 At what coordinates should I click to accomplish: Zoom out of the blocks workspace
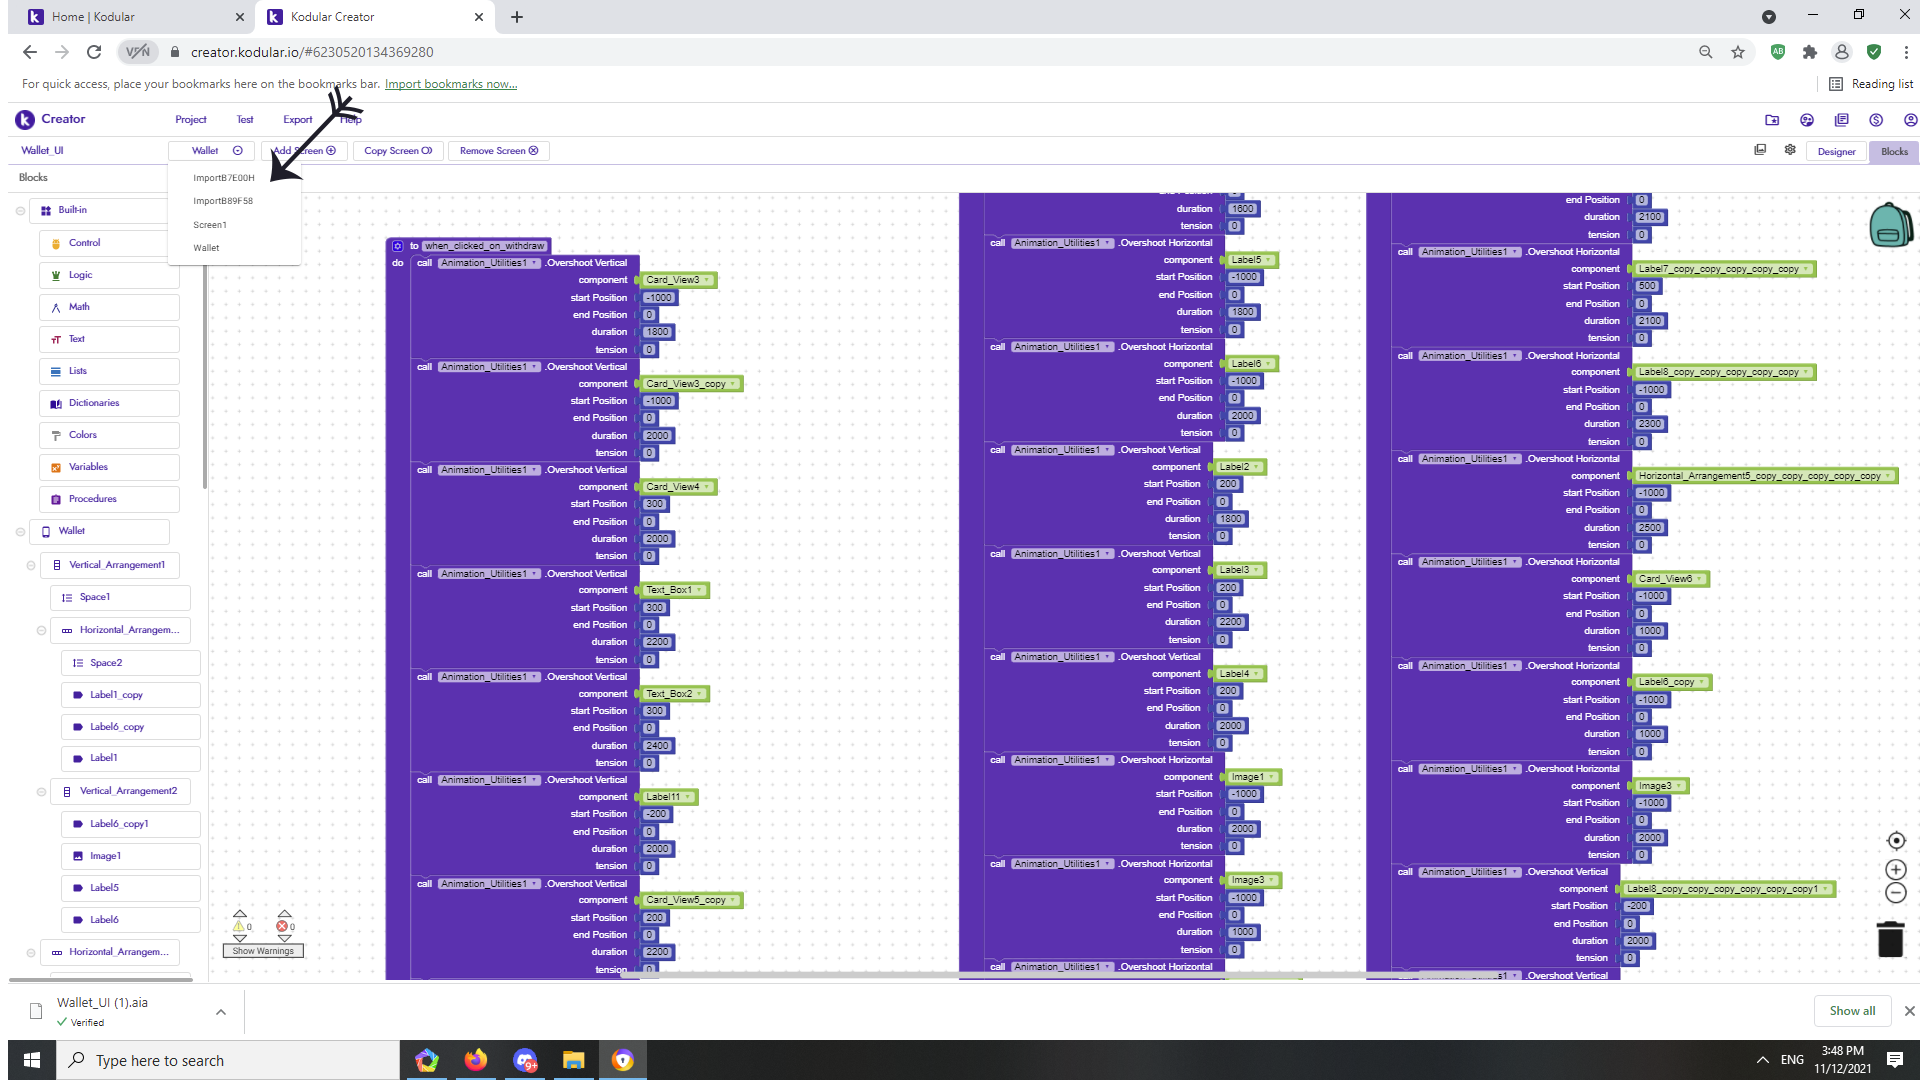pyautogui.click(x=1895, y=893)
